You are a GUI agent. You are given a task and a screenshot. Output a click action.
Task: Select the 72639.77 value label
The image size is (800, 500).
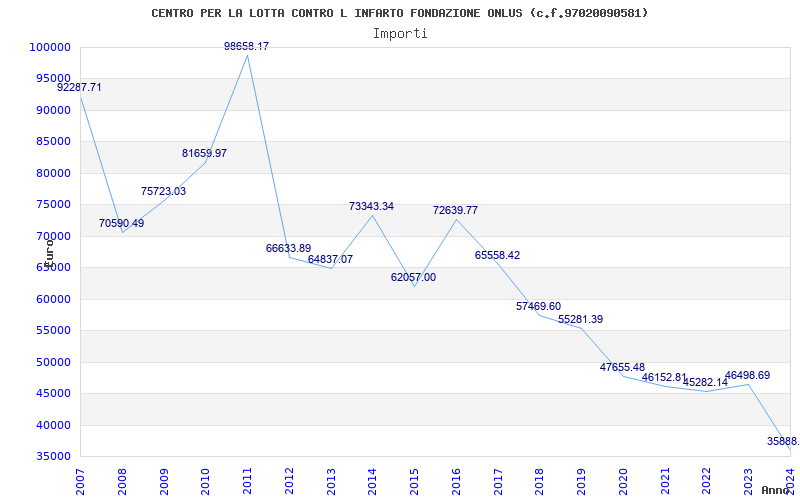coord(455,210)
